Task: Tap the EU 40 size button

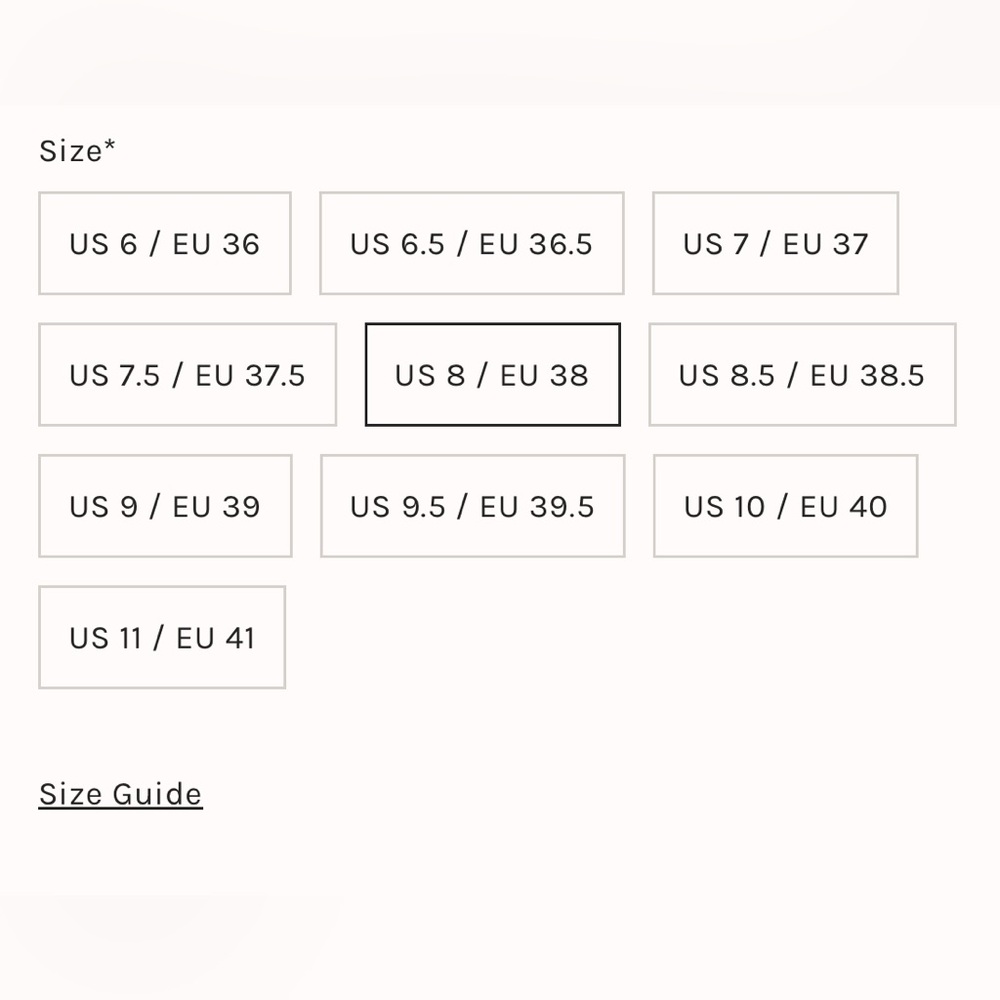Action: pyautogui.click(x=786, y=506)
